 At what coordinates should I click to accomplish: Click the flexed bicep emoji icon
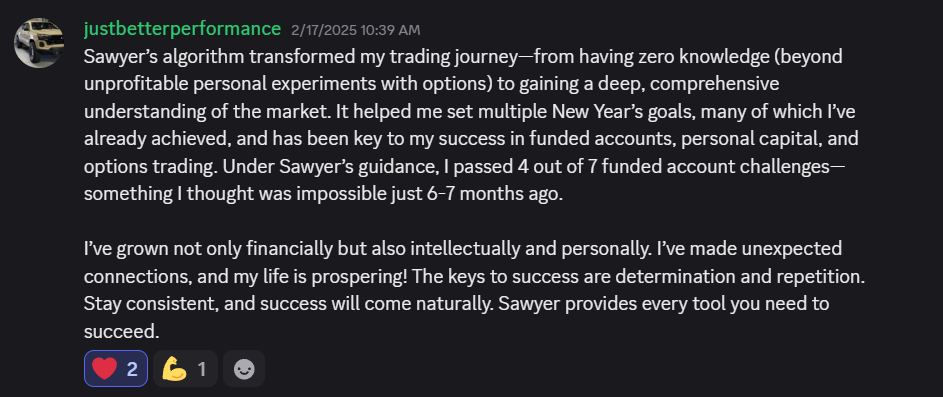[174, 369]
